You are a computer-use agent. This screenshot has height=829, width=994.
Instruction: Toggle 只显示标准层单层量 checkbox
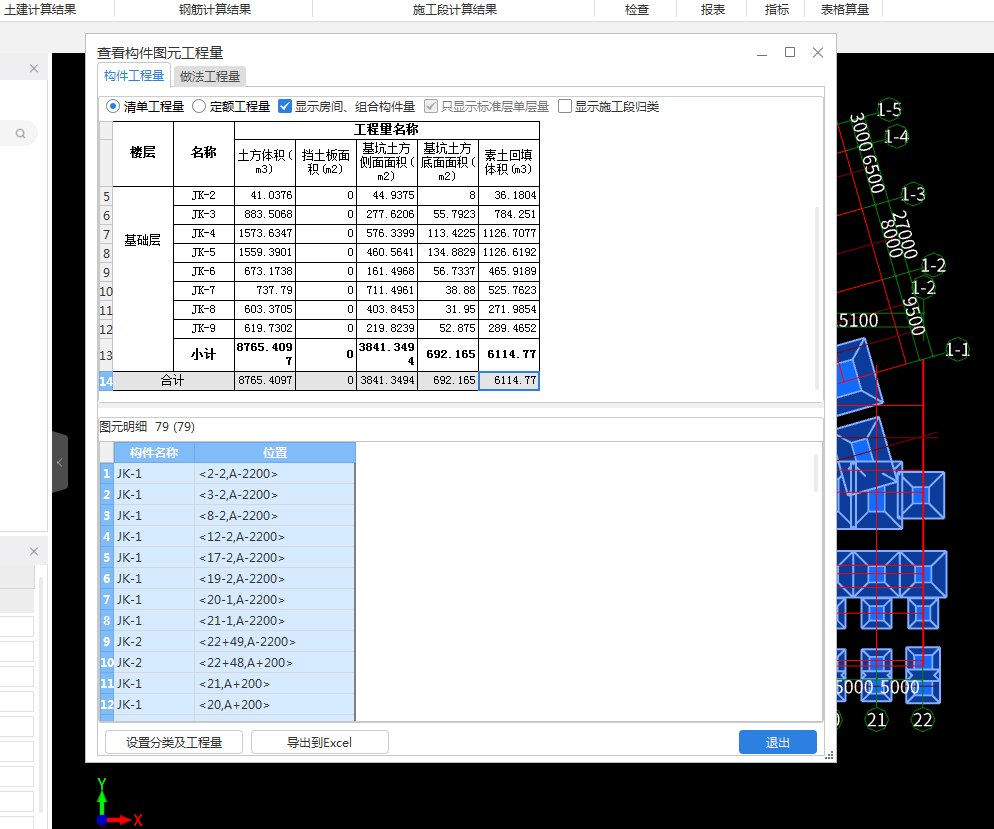point(431,106)
